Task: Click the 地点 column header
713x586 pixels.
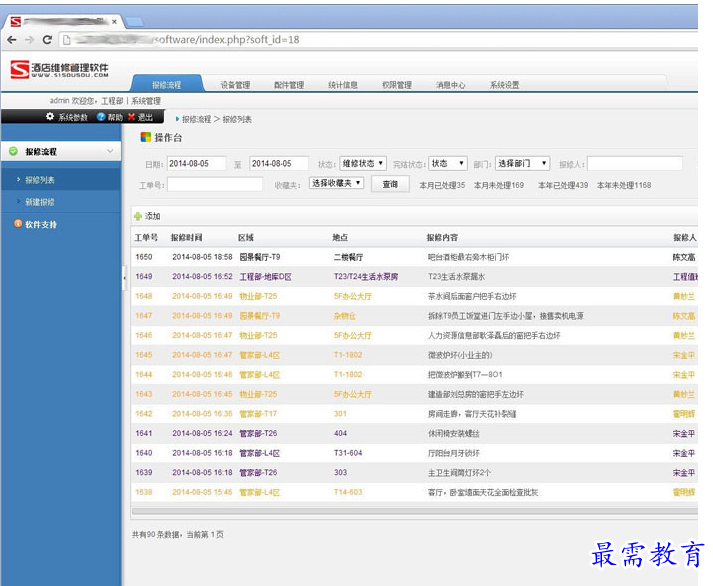Action: [x=340, y=237]
